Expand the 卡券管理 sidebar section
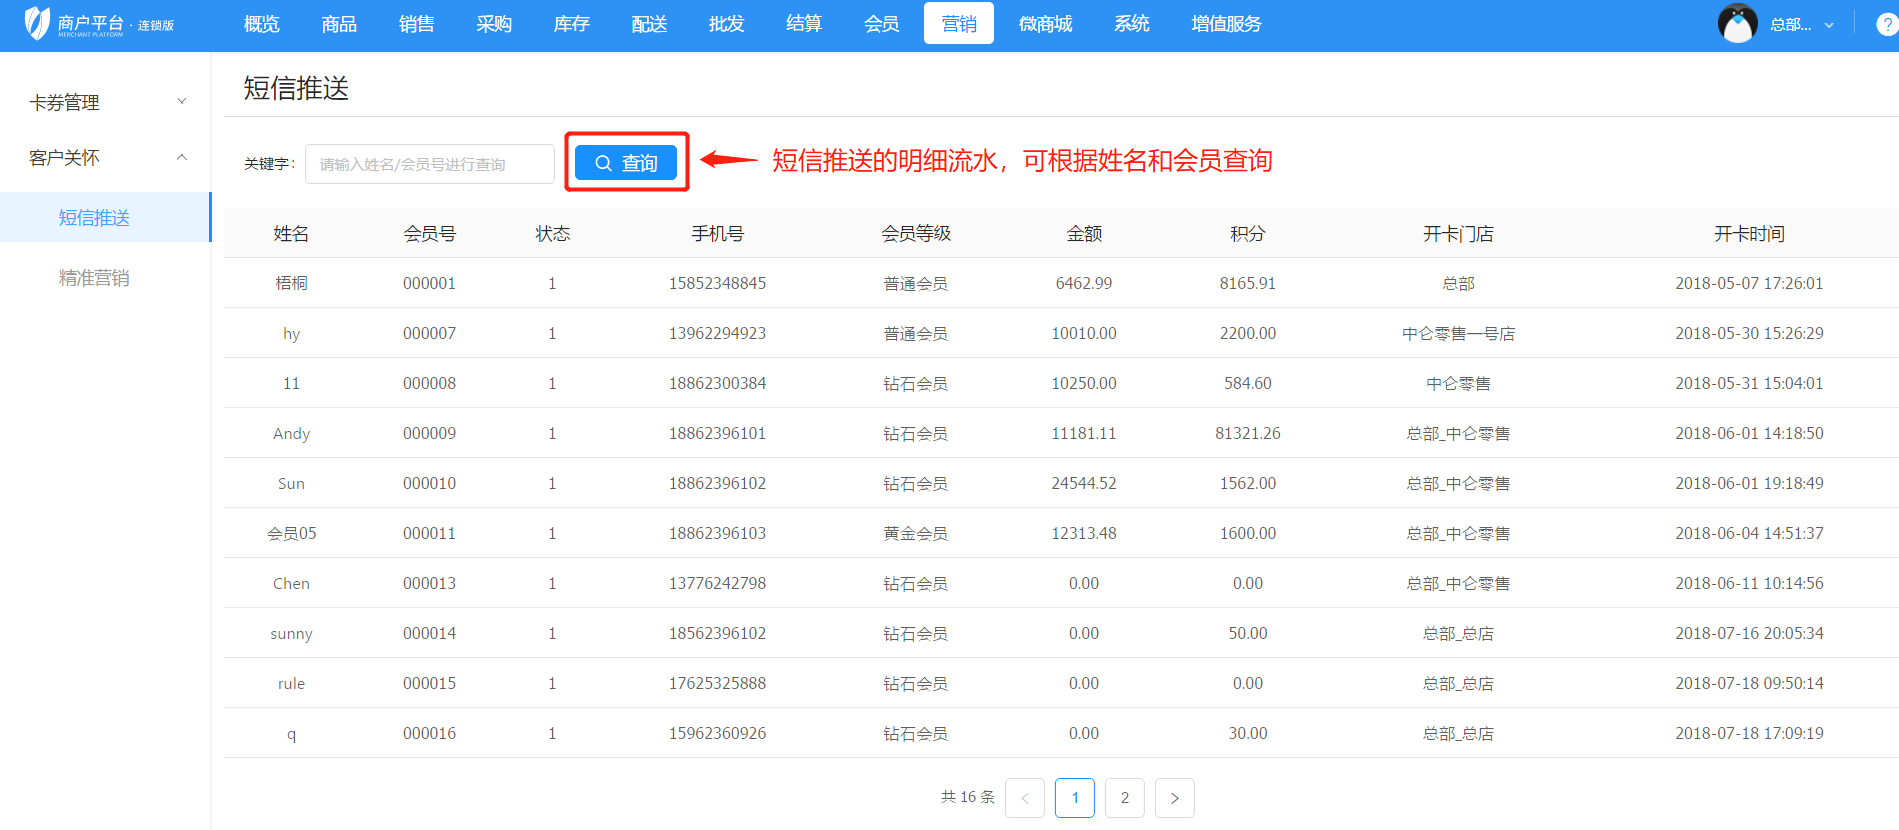 pyautogui.click(x=105, y=102)
